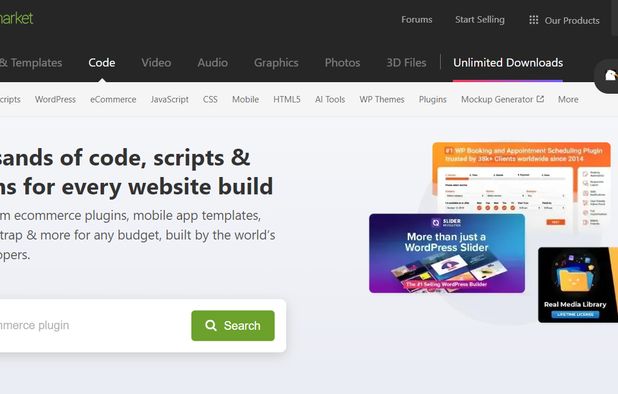618x394 pixels.
Task: Expand the More subcategory menu
Action: tap(568, 99)
